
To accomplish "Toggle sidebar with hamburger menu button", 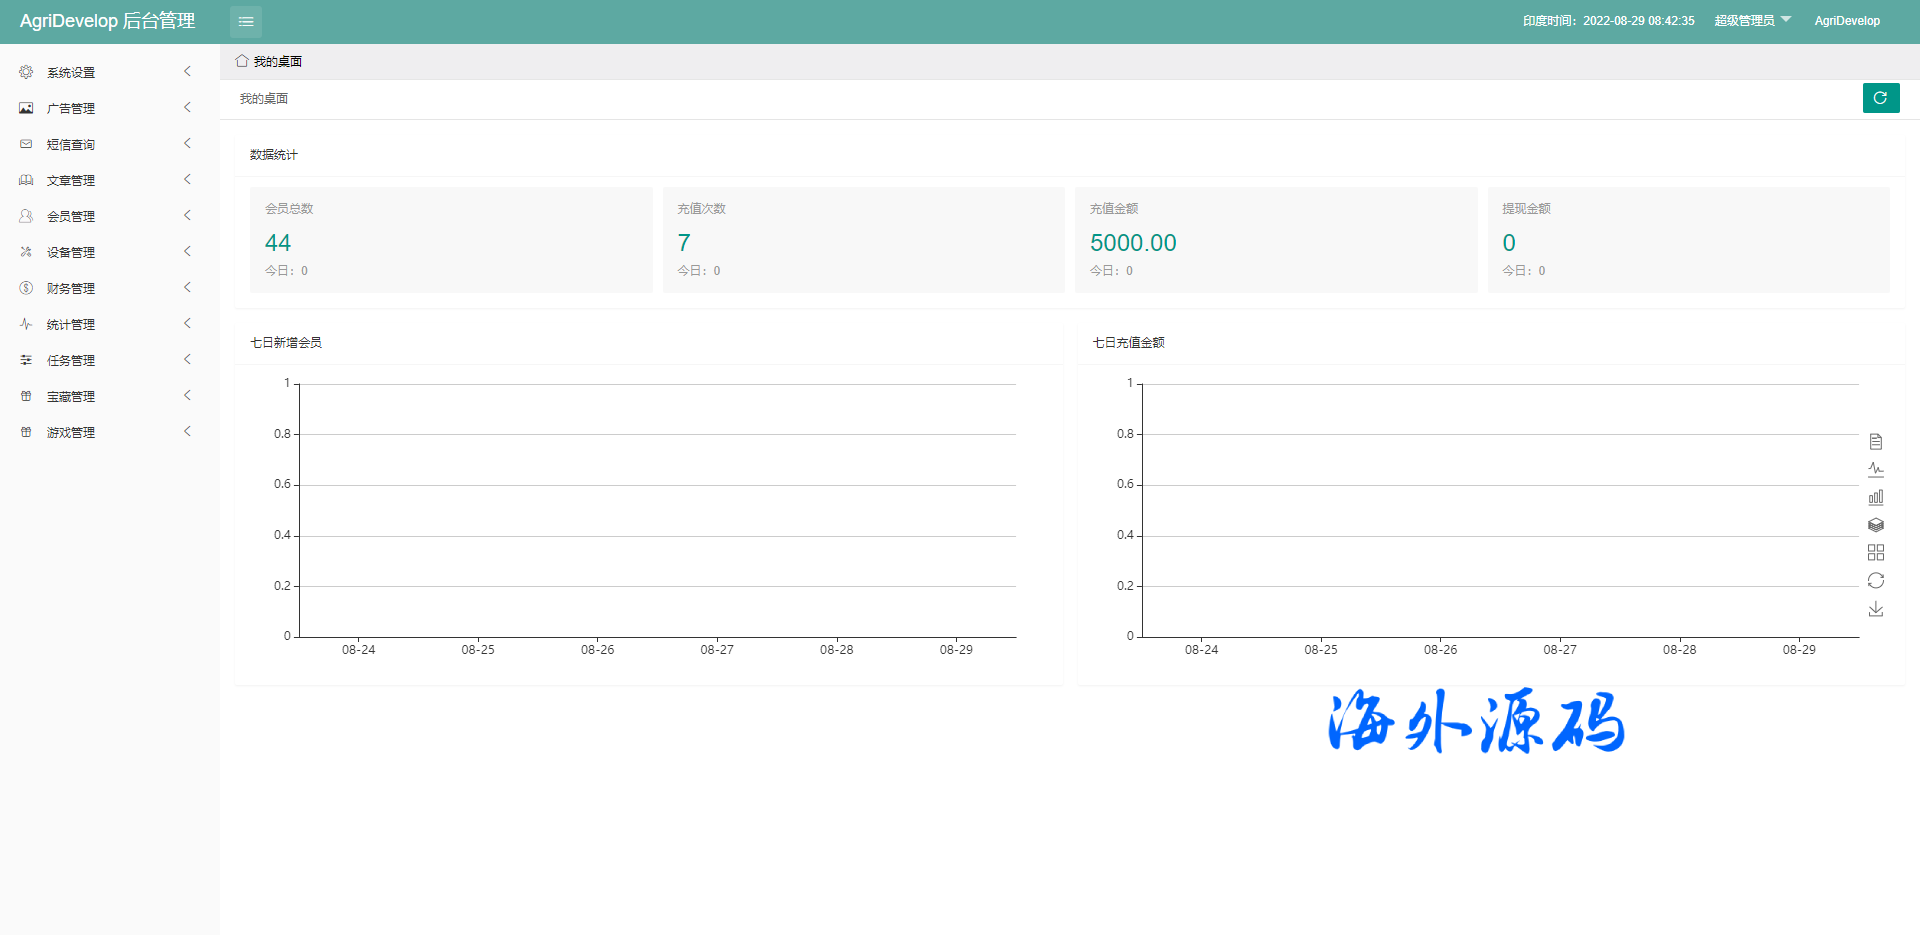I will [x=246, y=21].
